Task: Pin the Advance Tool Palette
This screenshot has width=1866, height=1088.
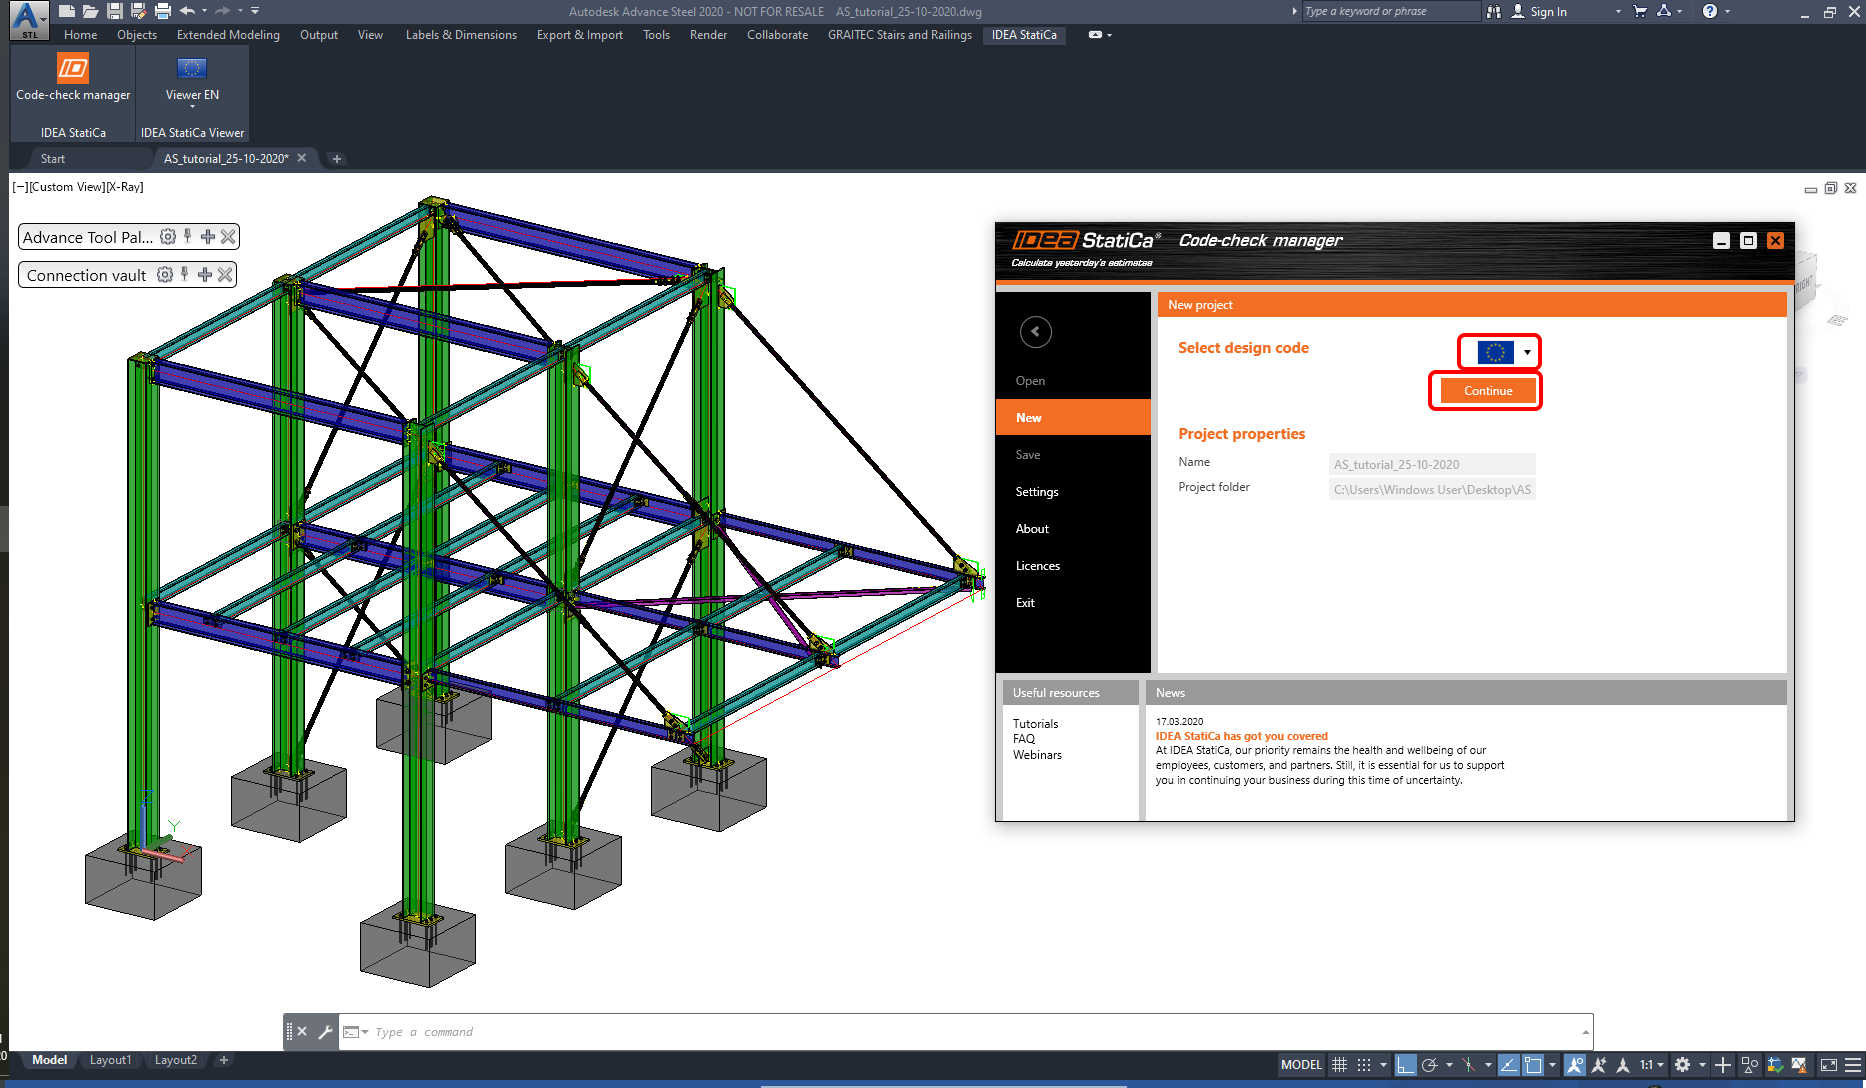Action: [187, 237]
